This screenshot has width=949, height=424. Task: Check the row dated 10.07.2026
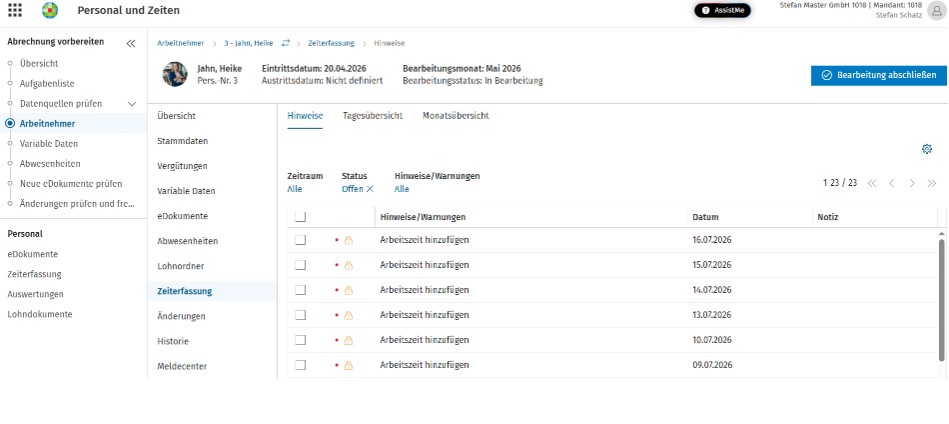coord(300,340)
